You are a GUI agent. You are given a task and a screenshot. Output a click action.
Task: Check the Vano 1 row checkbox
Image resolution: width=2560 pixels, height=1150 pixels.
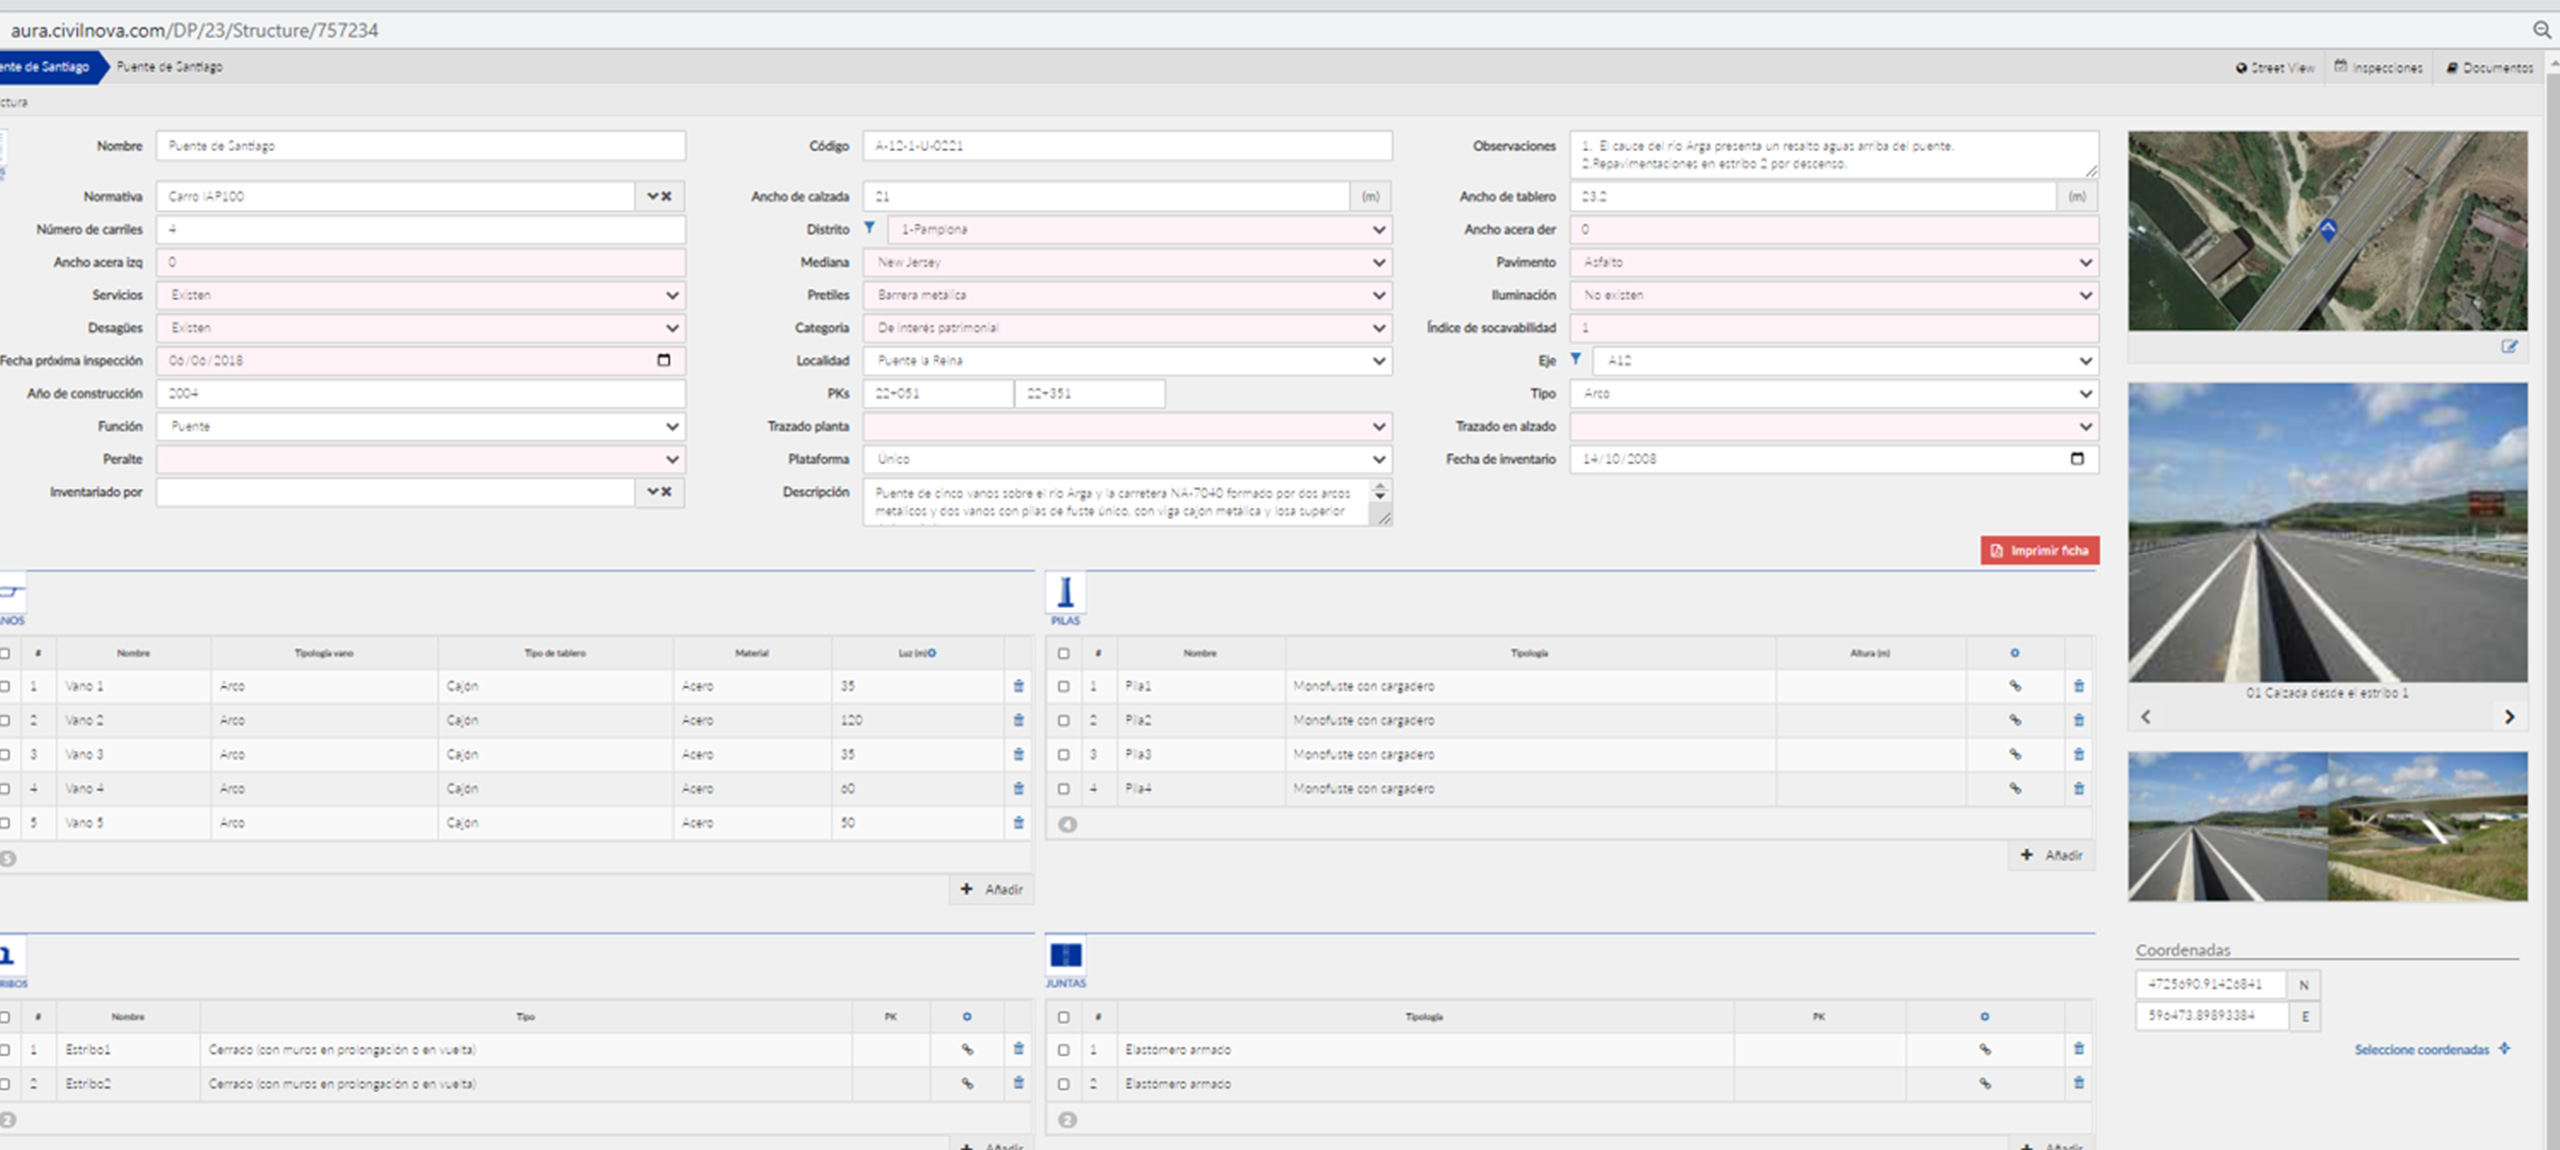5,686
